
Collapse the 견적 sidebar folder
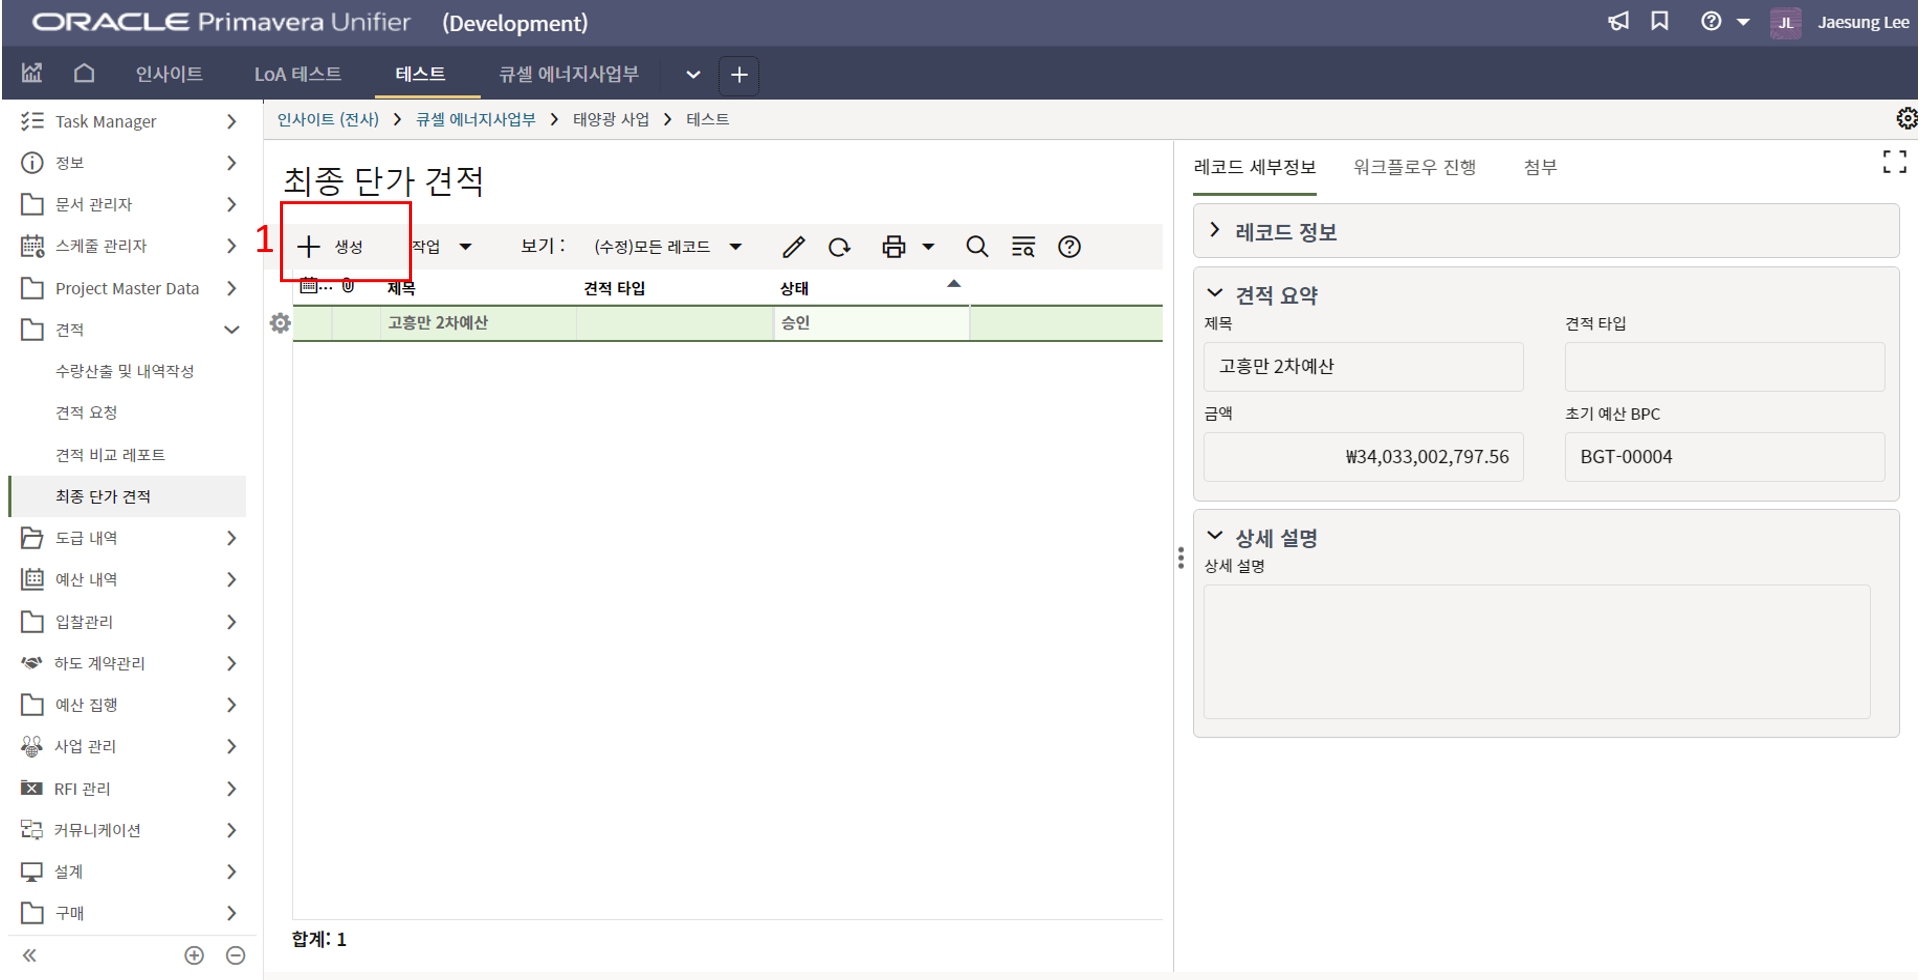[231, 330]
